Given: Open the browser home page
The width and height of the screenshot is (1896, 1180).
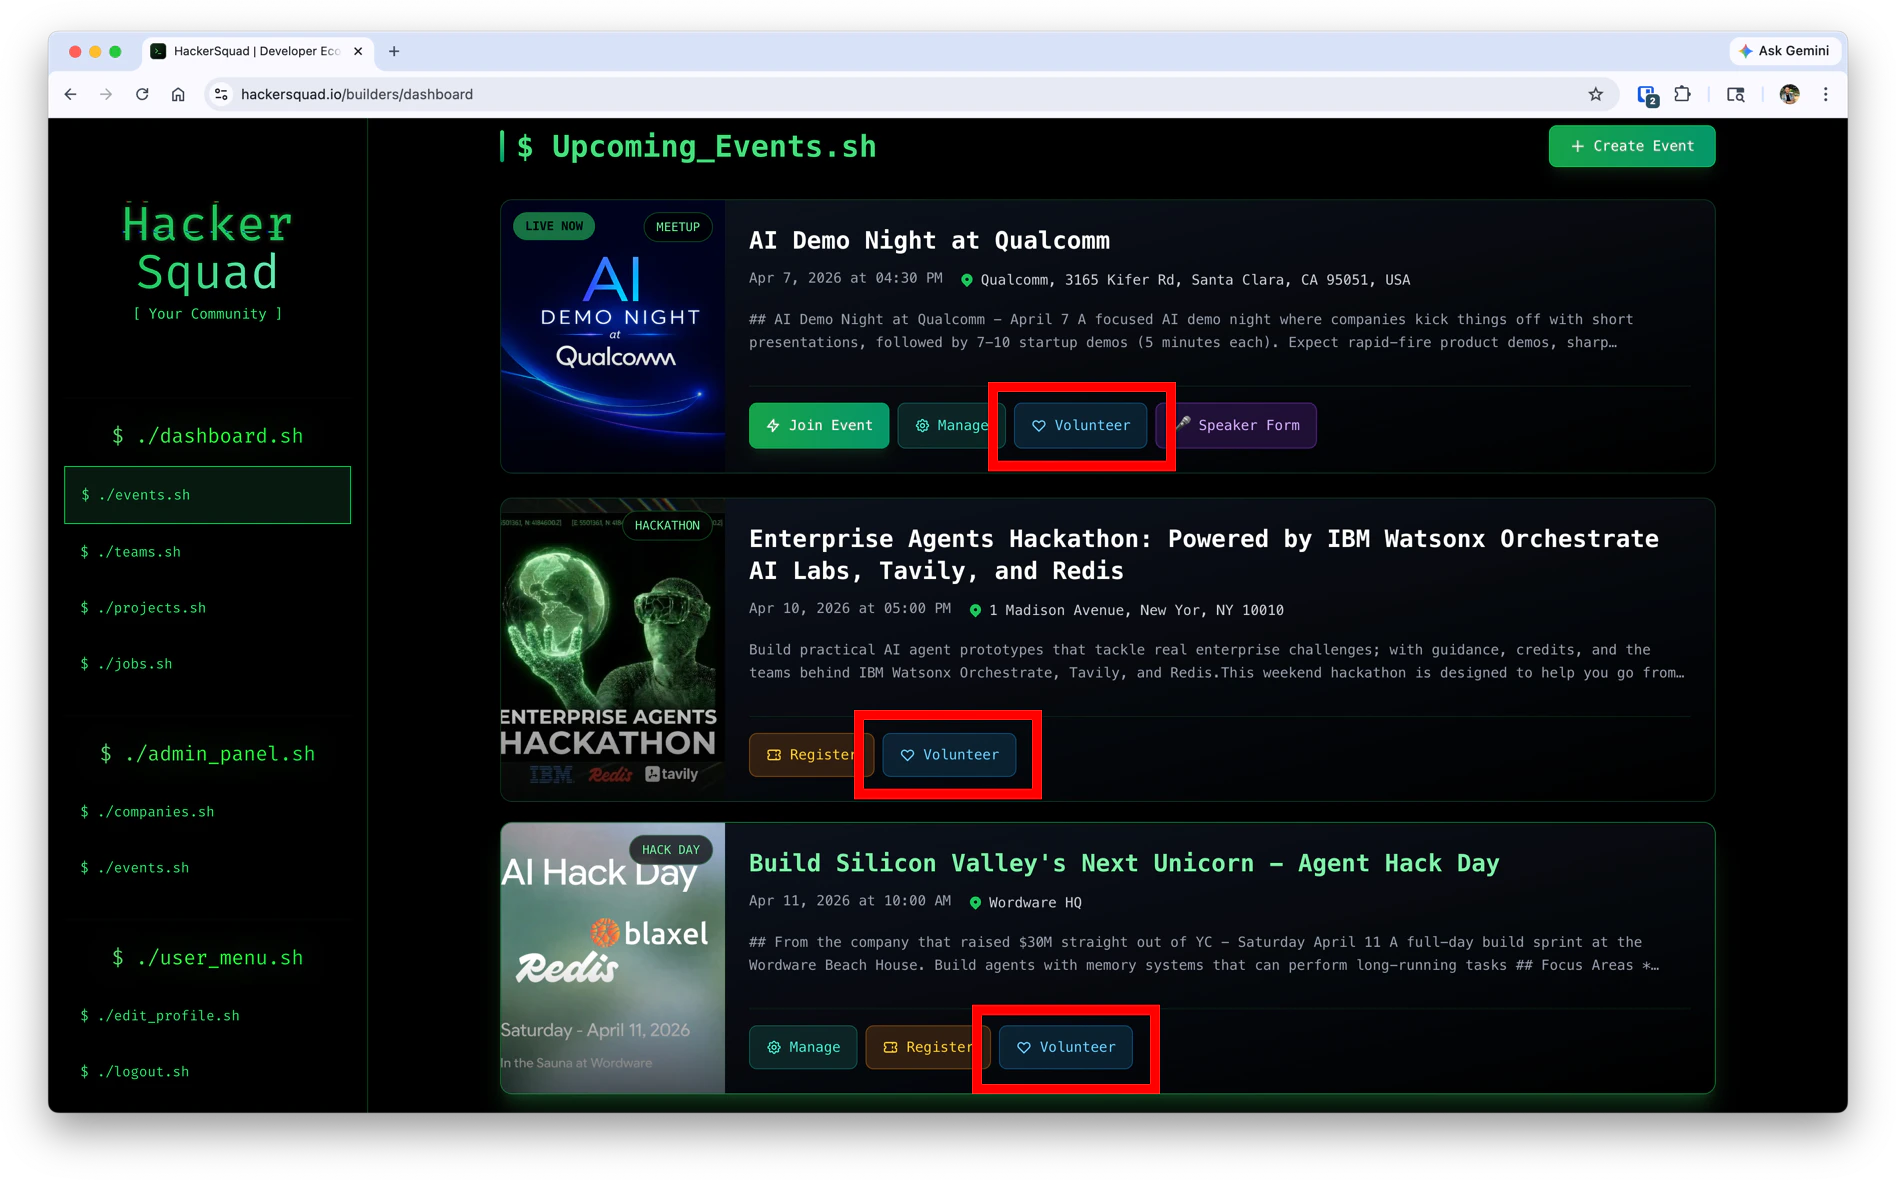Looking at the screenshot, I should pos(178,94).
